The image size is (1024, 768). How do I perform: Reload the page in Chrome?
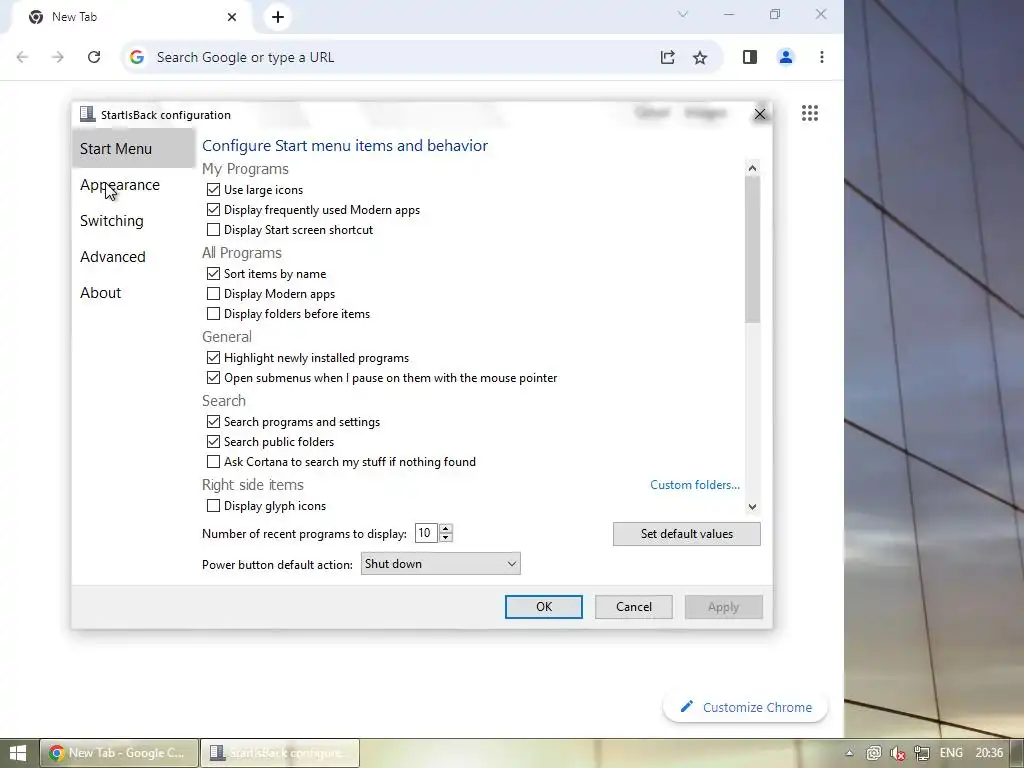tap(94, 57)
